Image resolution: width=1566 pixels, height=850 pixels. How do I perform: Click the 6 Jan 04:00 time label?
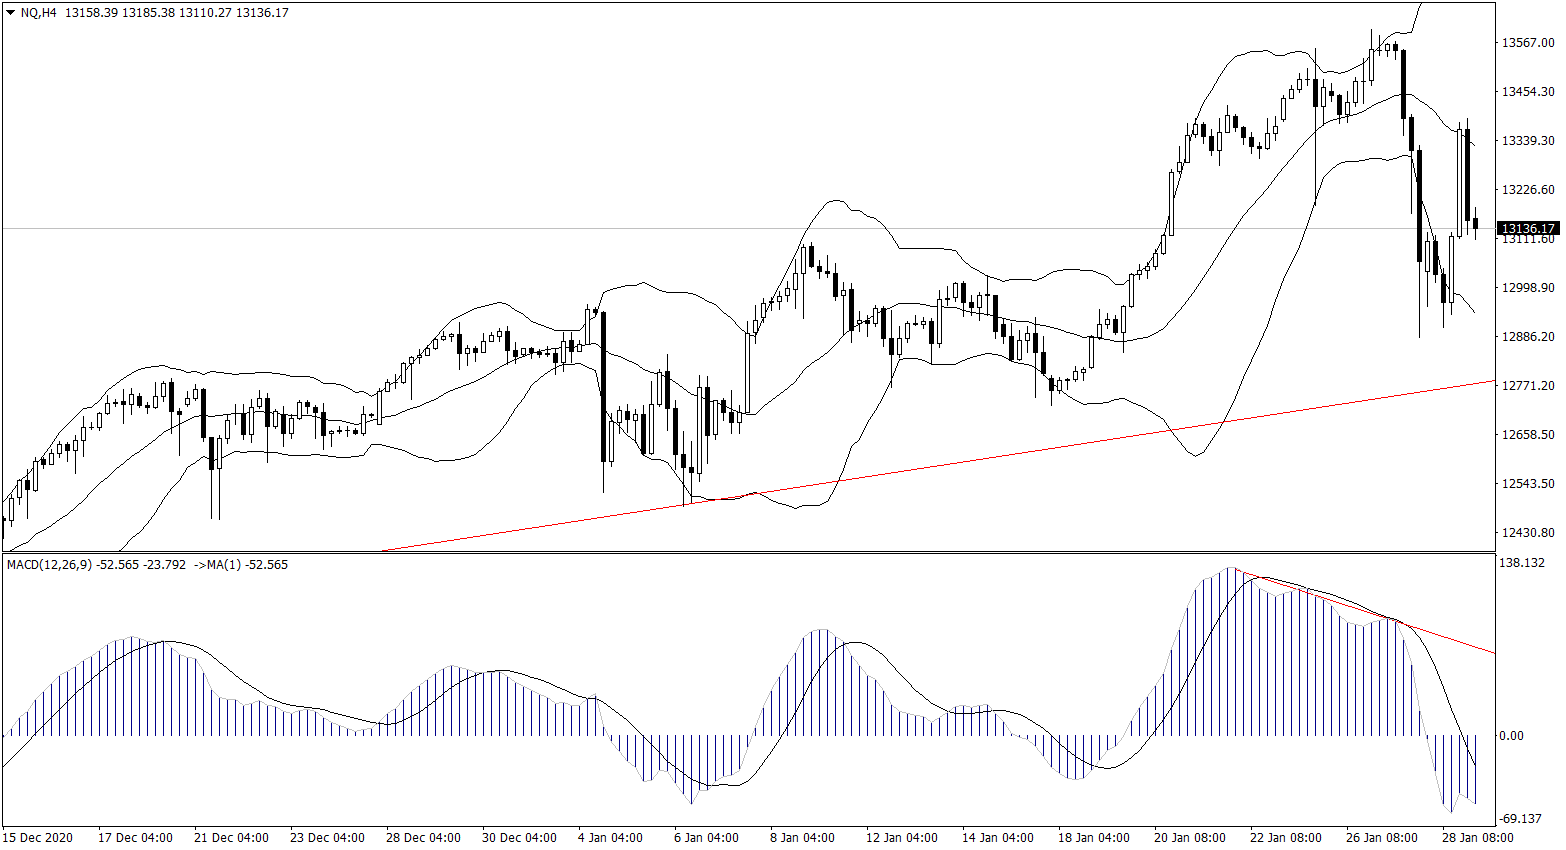coord(706,838)
